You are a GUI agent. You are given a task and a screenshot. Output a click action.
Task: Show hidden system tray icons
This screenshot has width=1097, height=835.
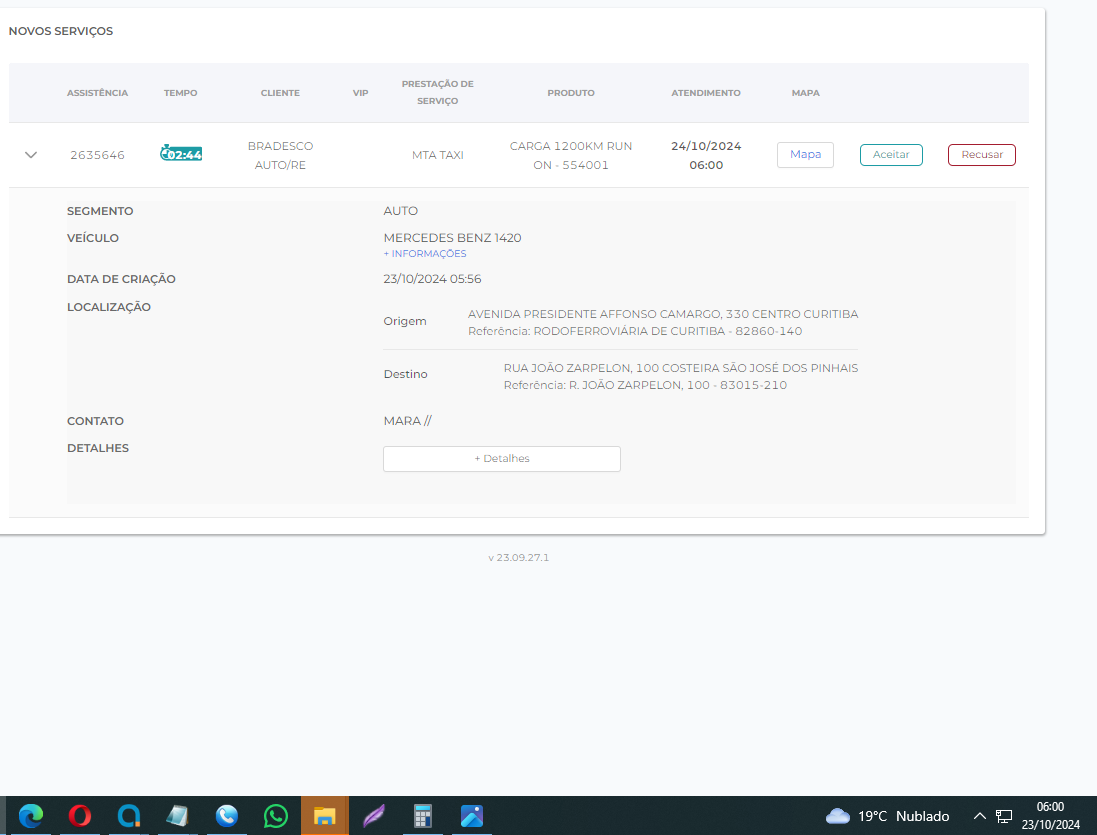coord(979,816)
